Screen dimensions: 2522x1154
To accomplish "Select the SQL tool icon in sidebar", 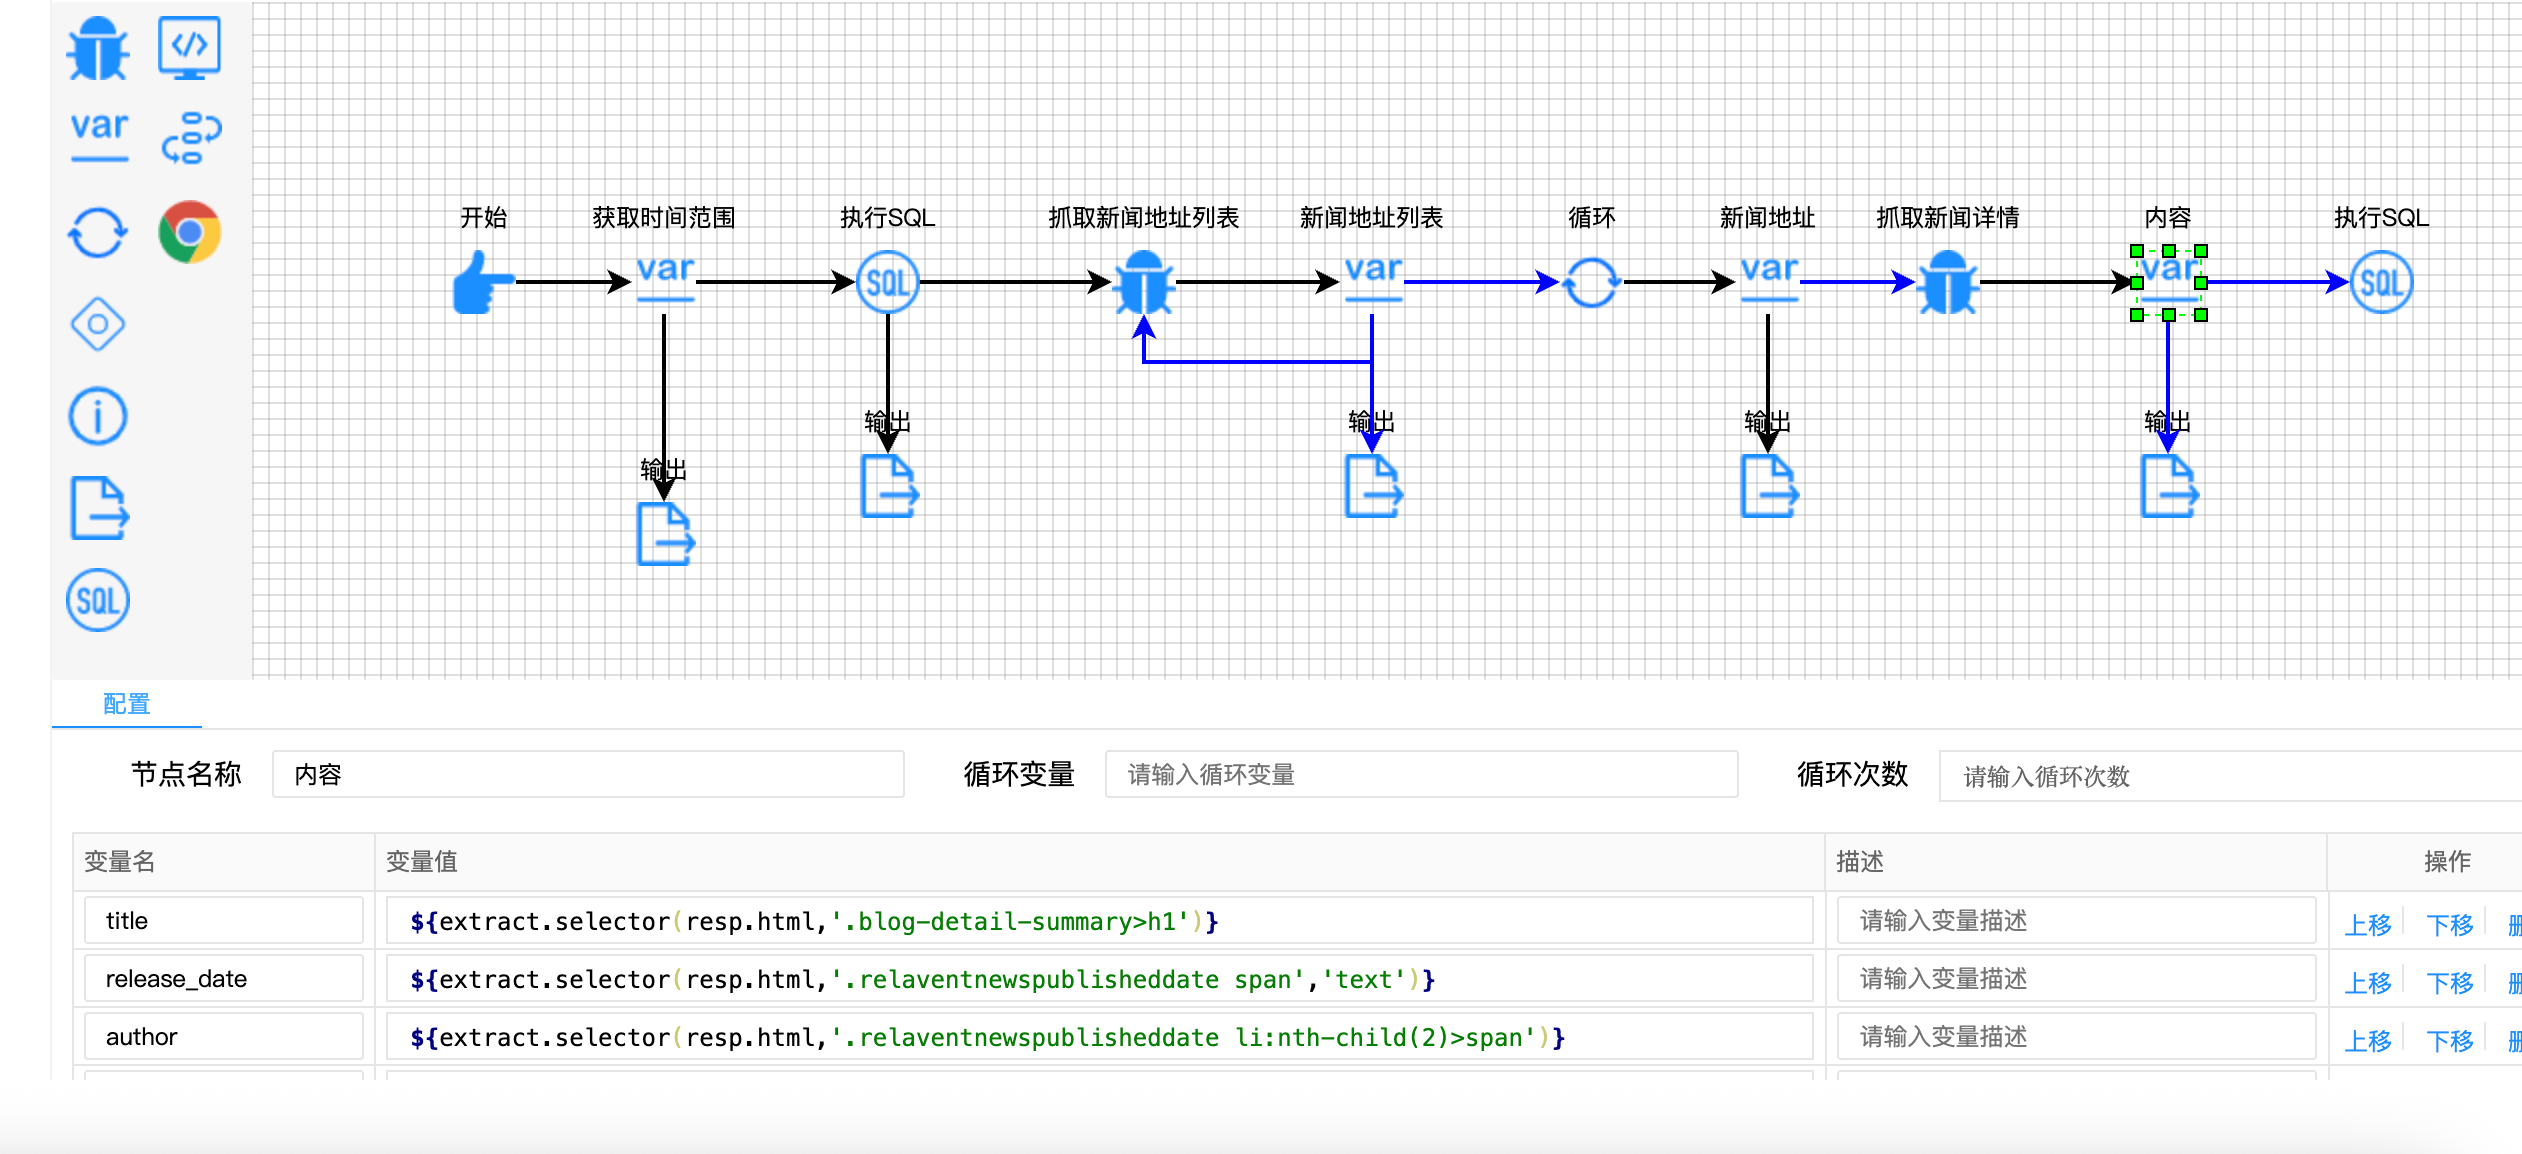I will tap(97, 600).
